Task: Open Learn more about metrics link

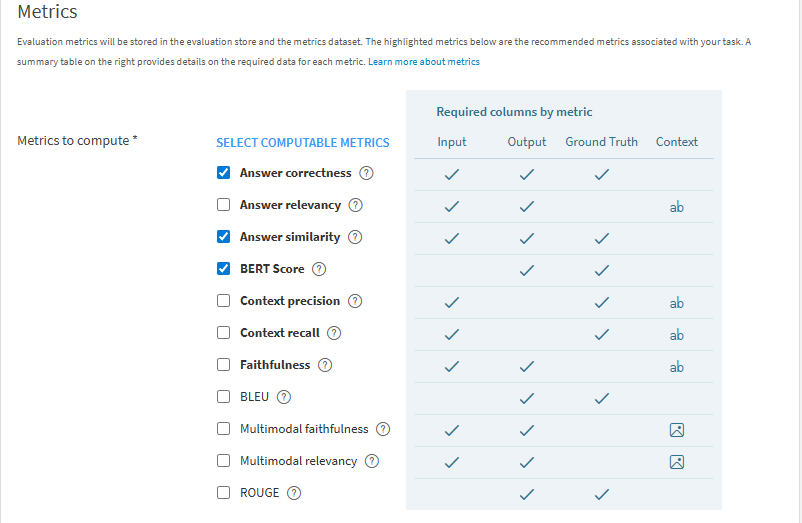Action: (424, 62)
